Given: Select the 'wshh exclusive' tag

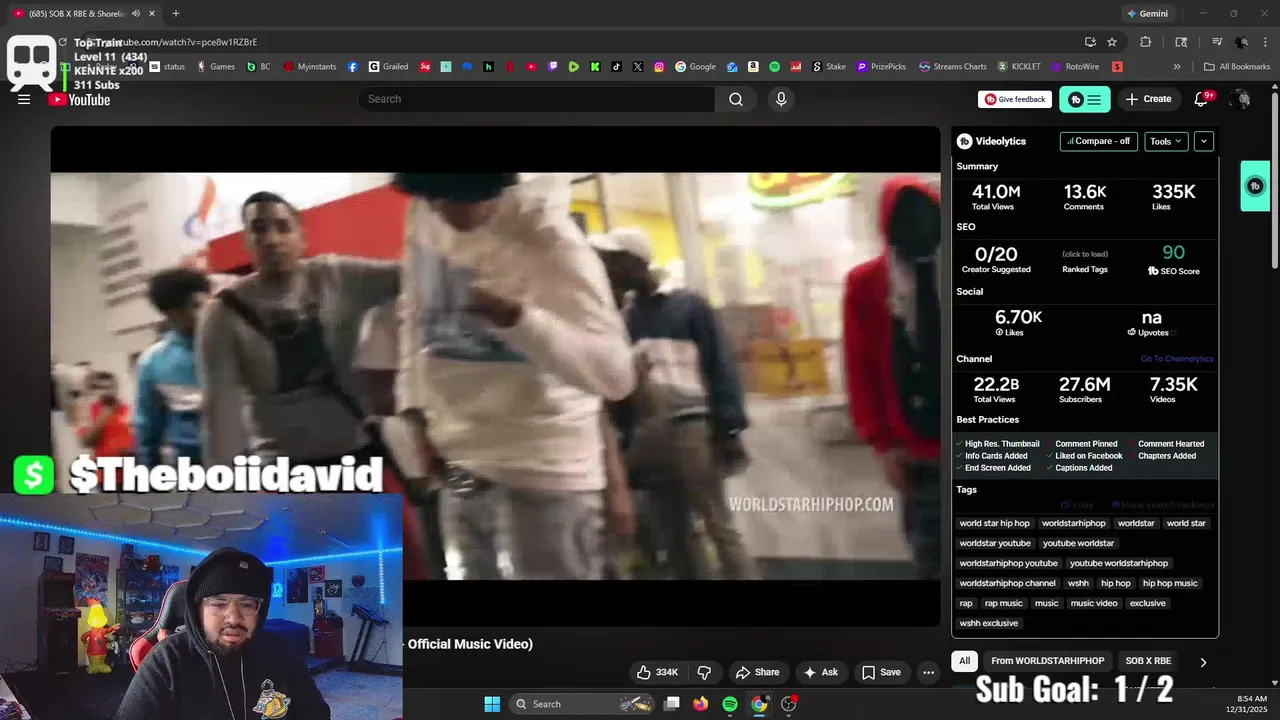Looking at the screenshot, I should pos(988,623).
